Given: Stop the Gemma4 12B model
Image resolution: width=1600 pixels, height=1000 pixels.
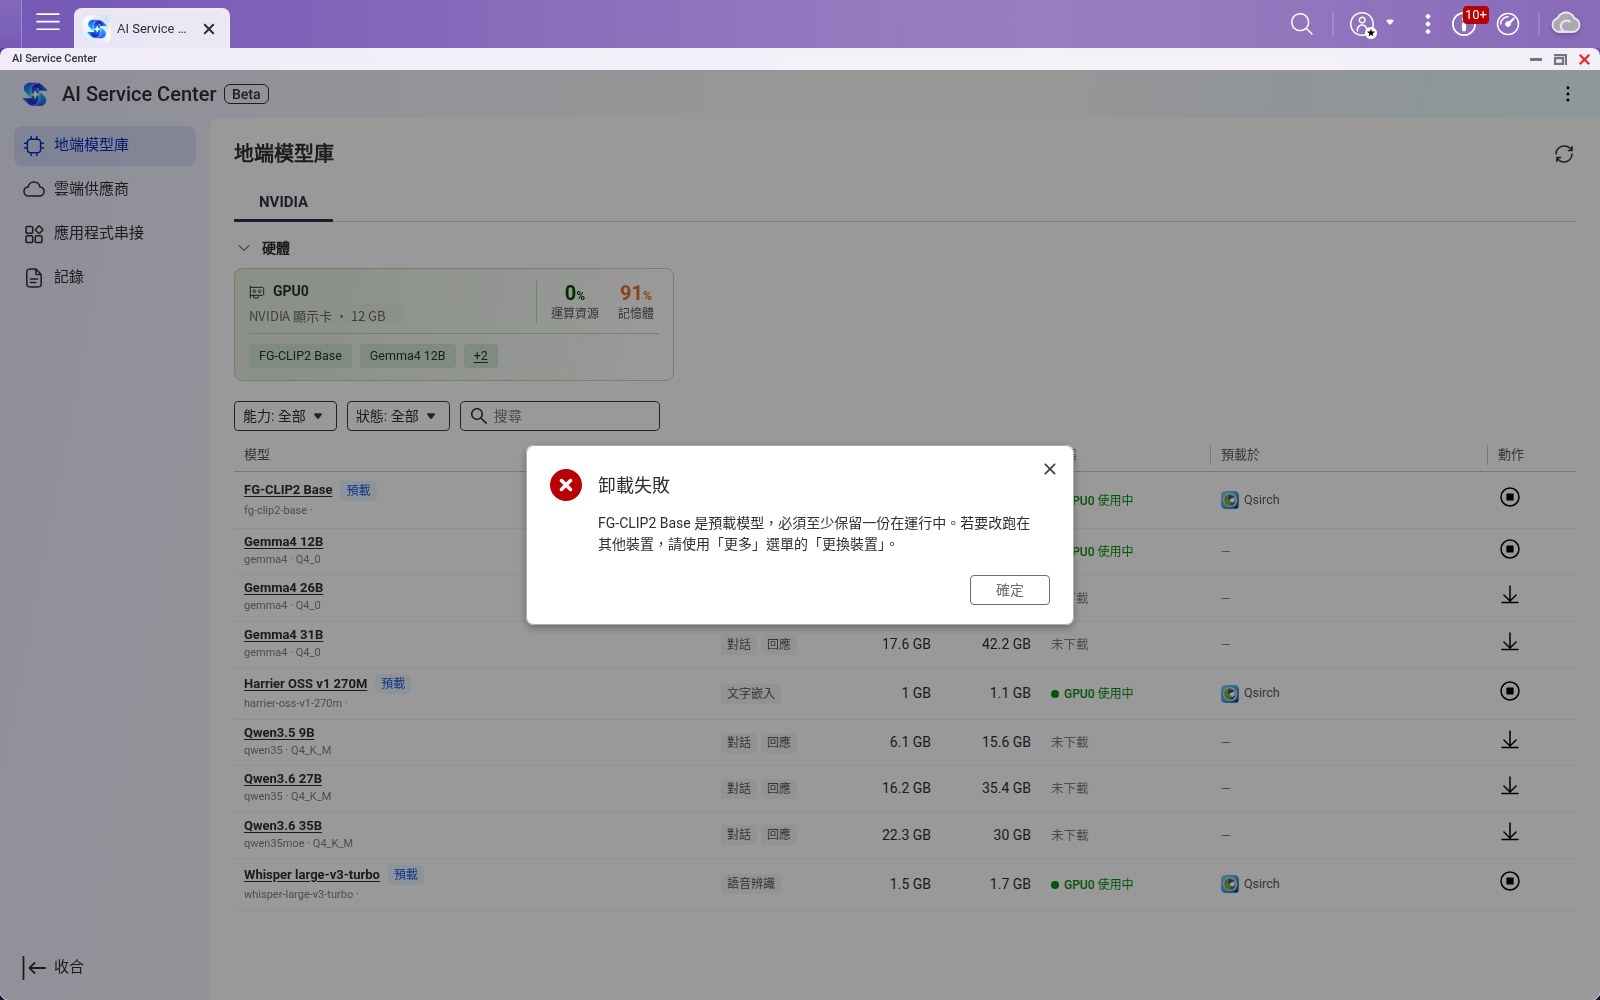Looking at the screenshot, I should 1510,549.
